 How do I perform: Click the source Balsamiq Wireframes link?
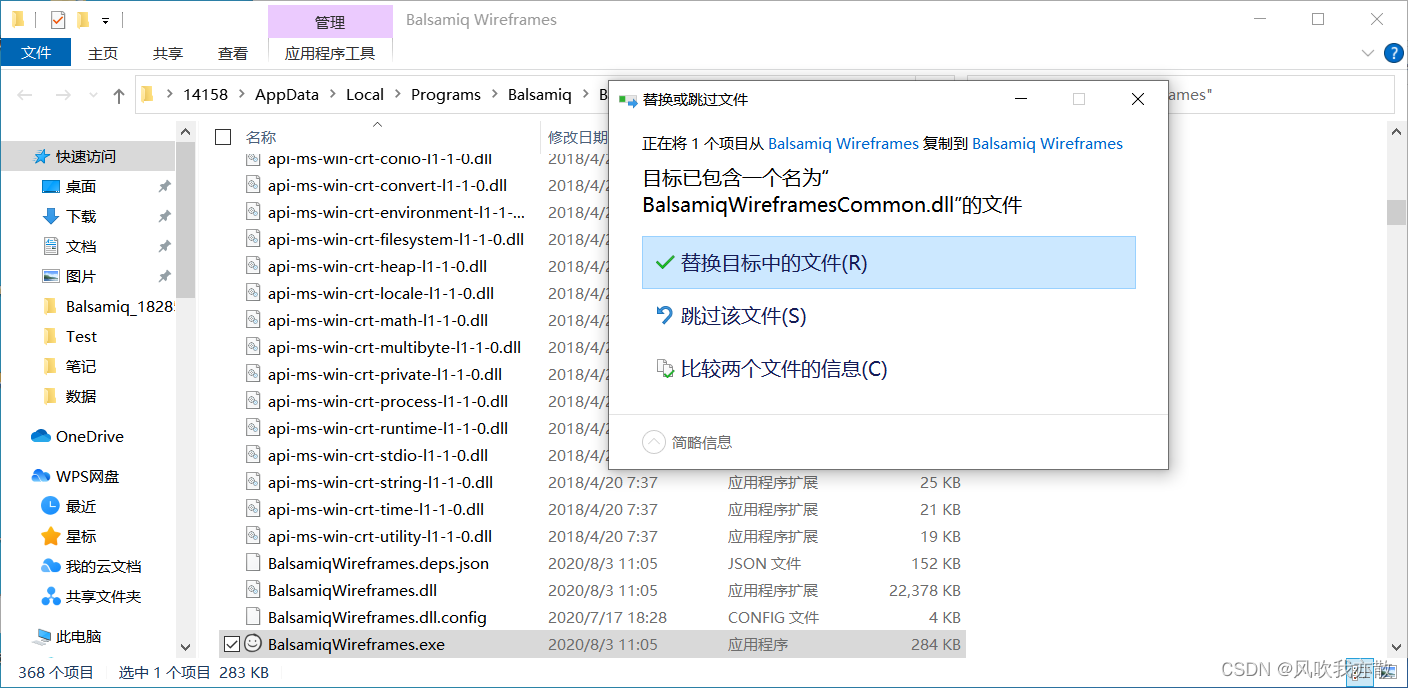click(843, 144)
